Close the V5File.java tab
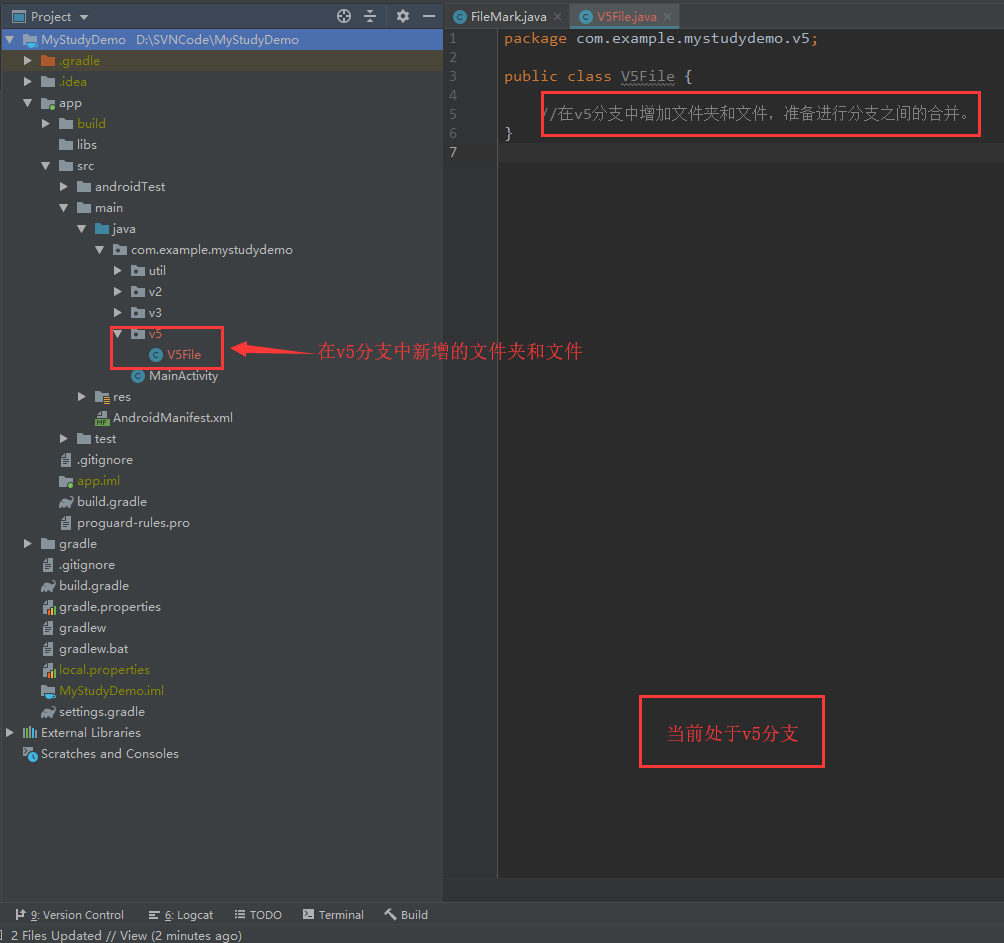 tap(668, 17)
